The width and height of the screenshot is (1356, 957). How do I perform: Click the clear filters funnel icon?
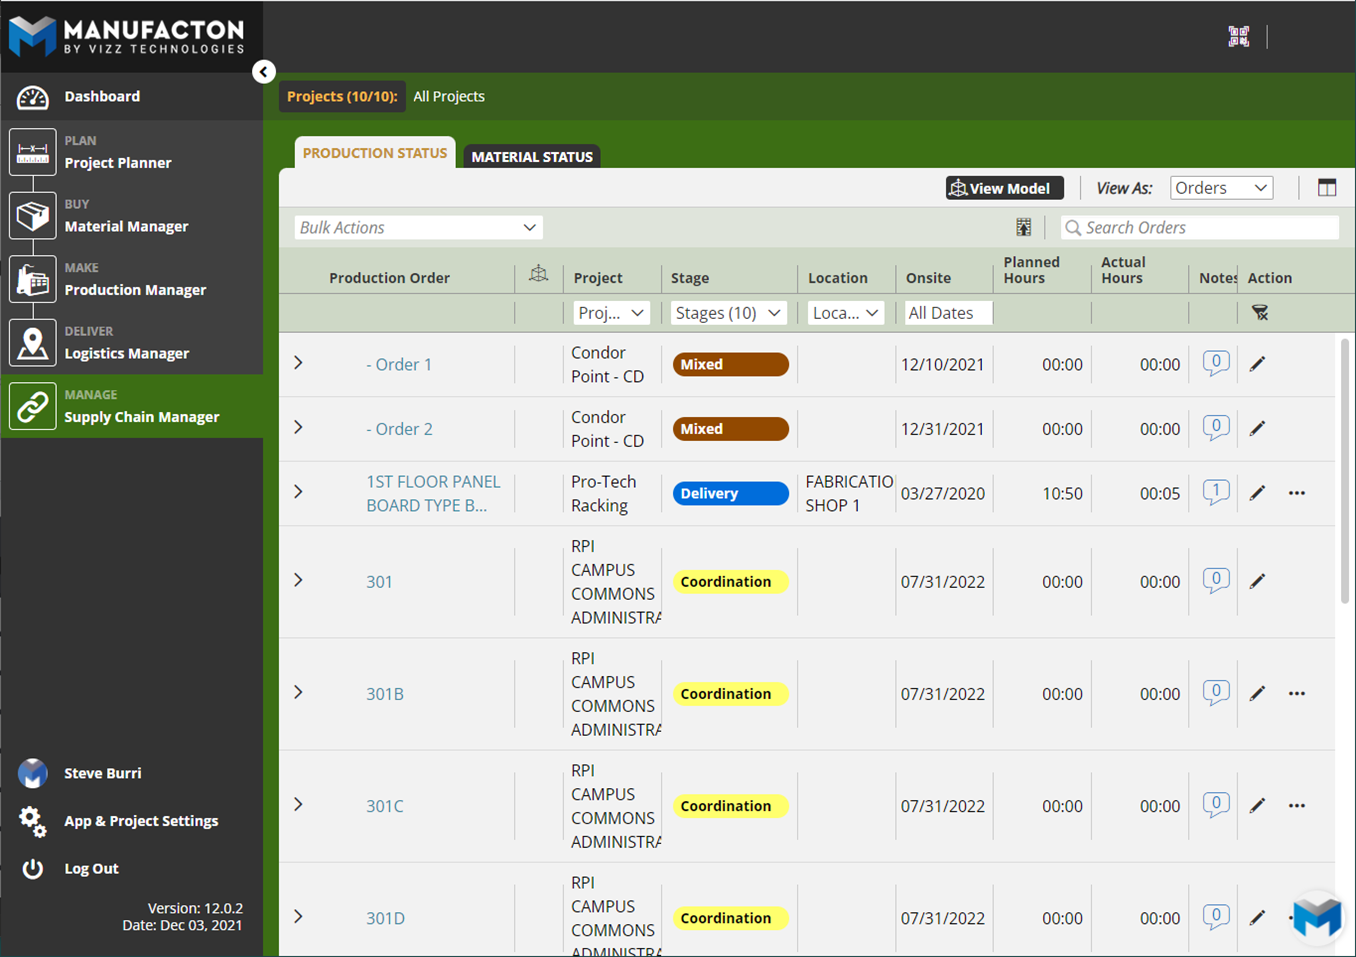coord(1260,313)
